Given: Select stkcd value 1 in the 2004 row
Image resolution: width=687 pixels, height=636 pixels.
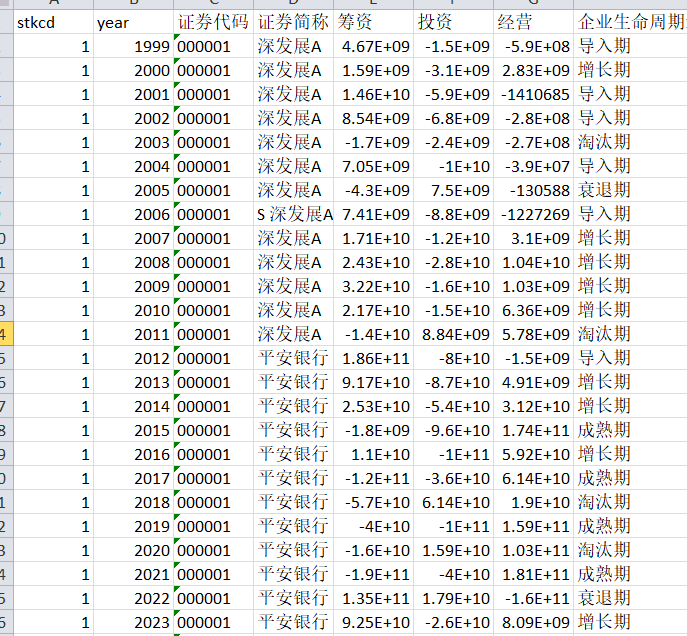Looking at the screenshot, I should (53, 166).
